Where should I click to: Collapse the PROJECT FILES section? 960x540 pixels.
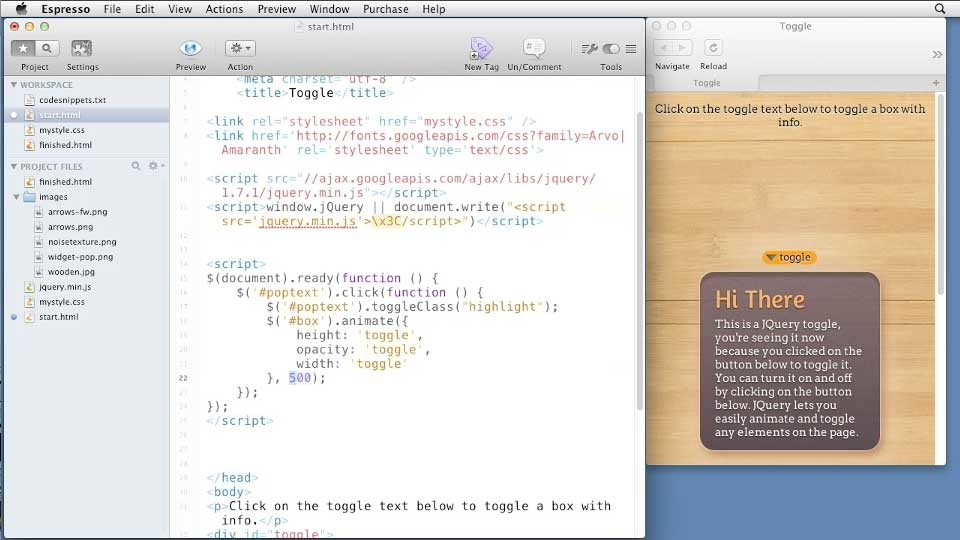click(13, 167)
